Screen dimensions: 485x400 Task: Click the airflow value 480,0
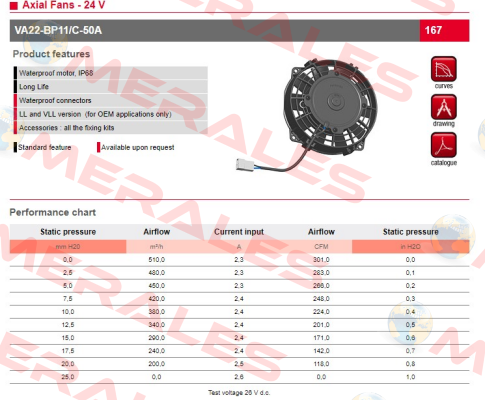coord(156,273)
